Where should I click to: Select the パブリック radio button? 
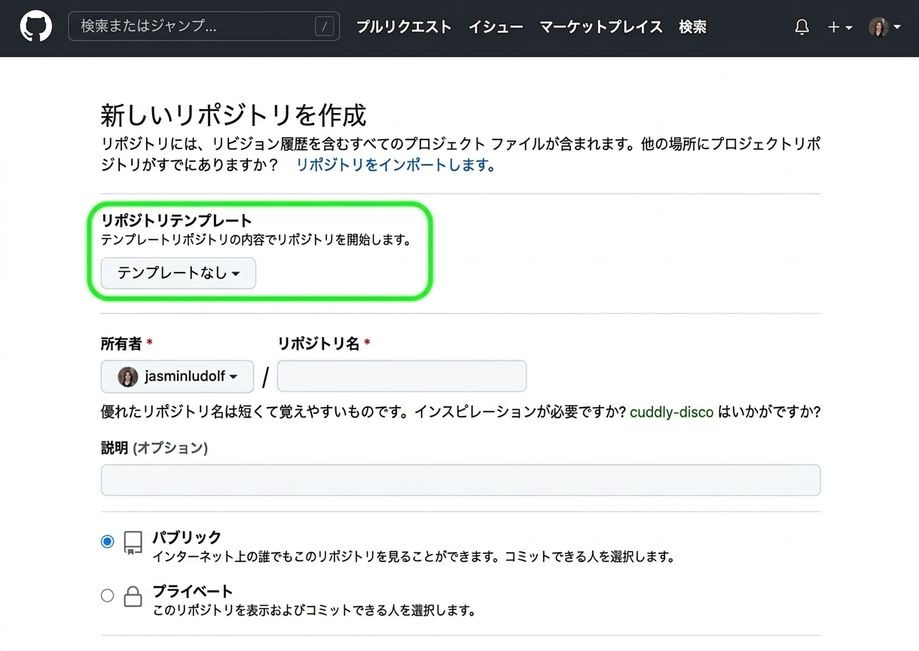click(107, 541)
